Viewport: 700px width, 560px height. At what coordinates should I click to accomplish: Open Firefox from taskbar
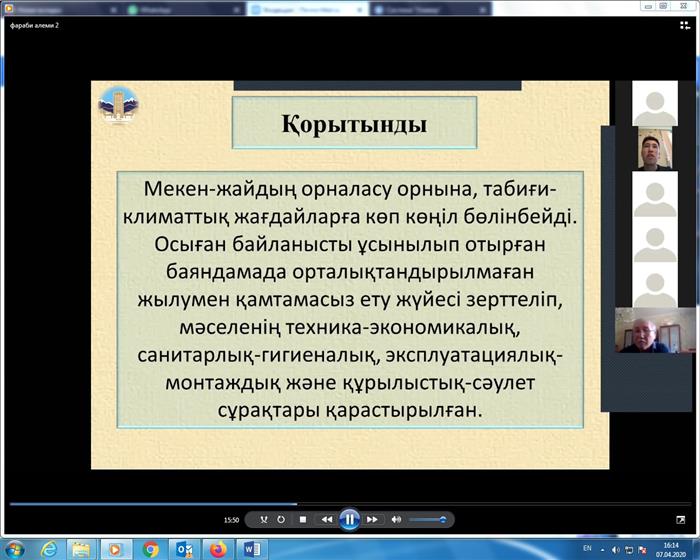click(x=217, y=549)
